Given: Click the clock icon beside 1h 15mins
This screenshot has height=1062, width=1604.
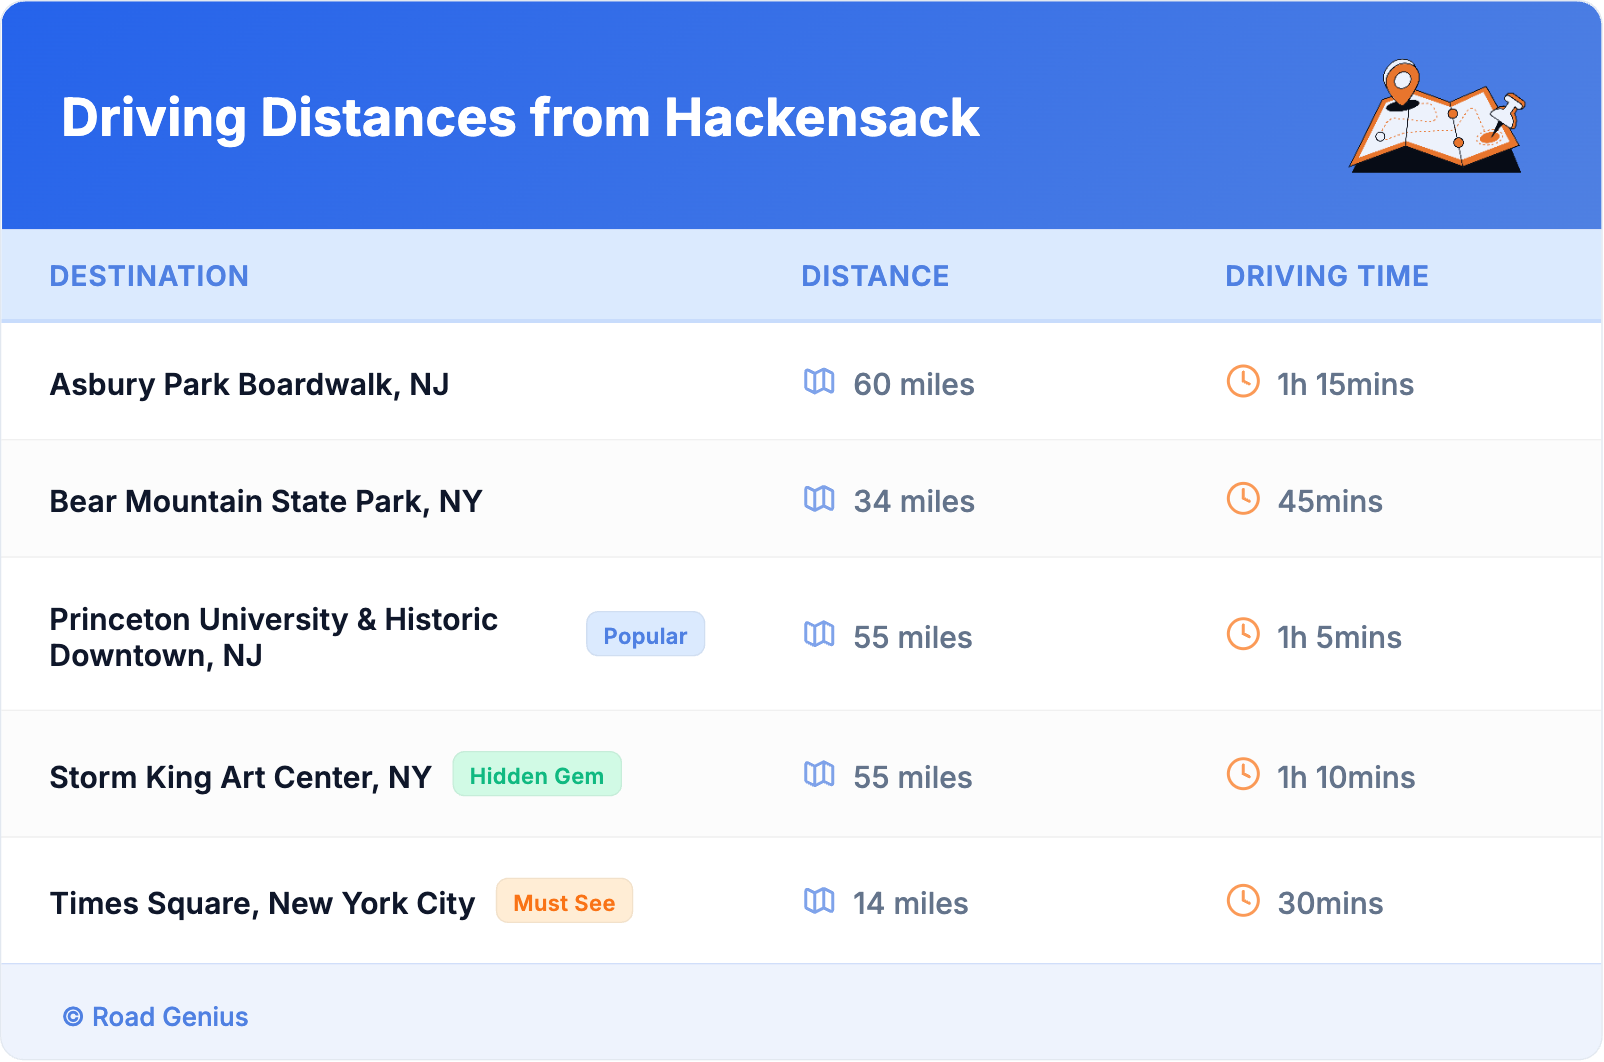Looking at the screenshot, I should click(1243, 382).
